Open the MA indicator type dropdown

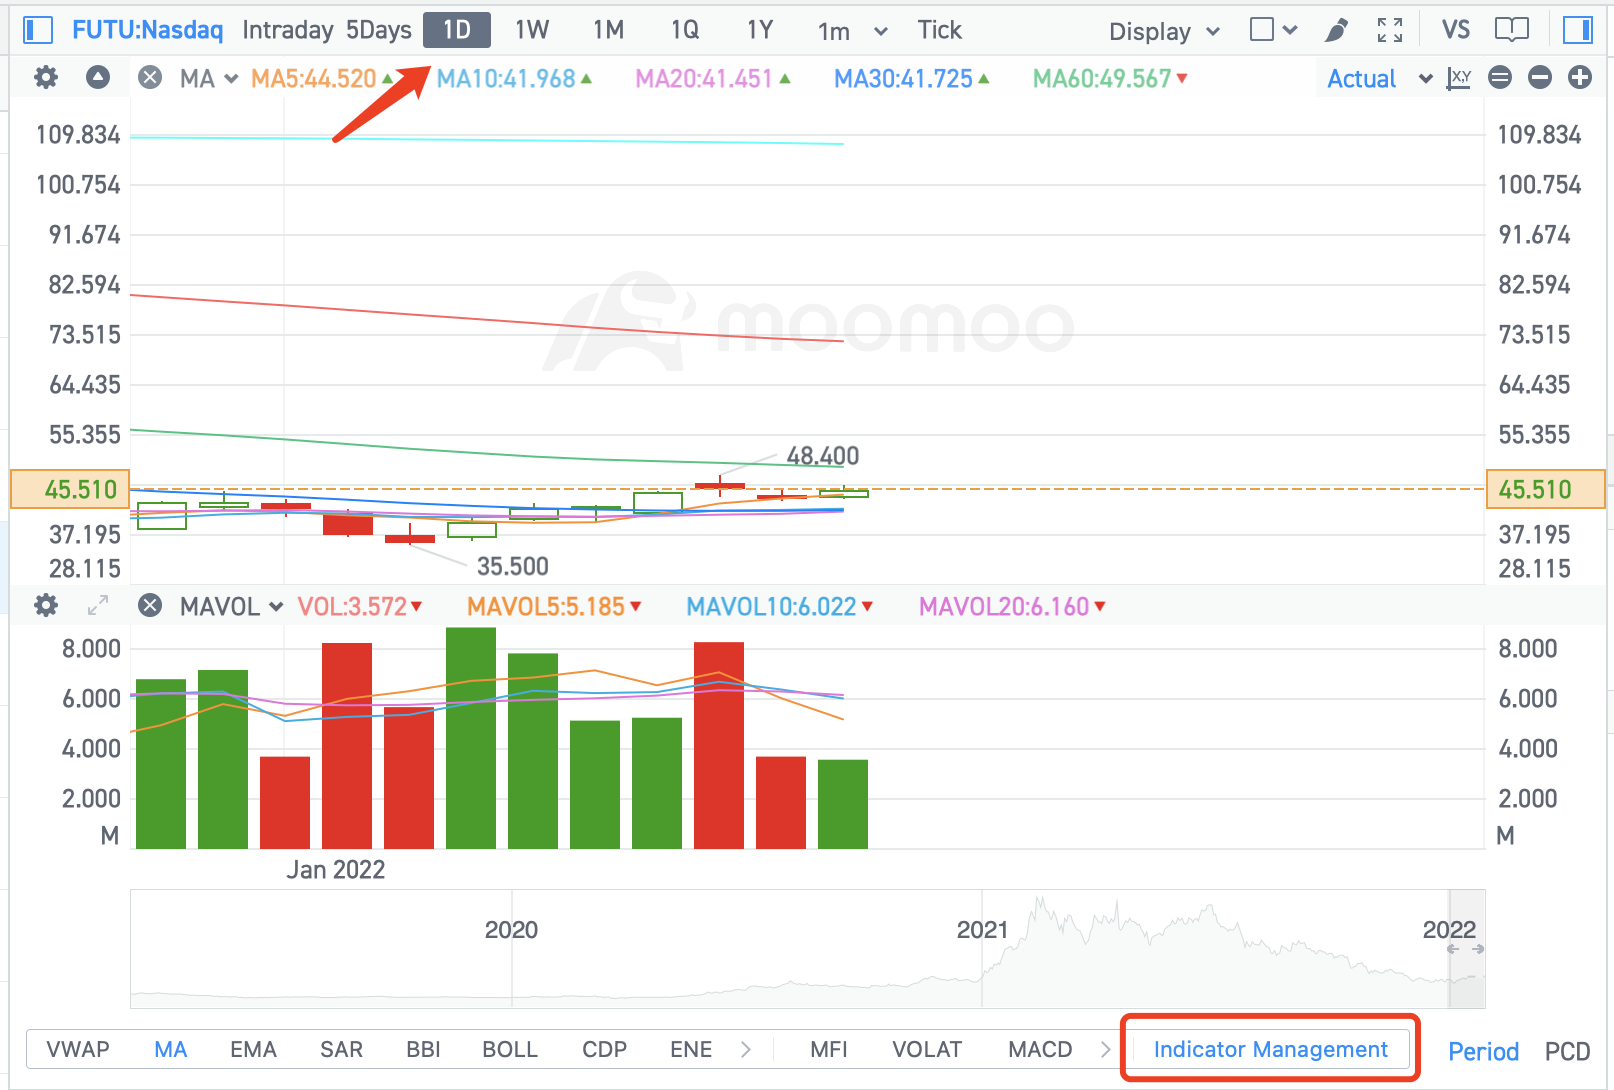coord(209,78)
